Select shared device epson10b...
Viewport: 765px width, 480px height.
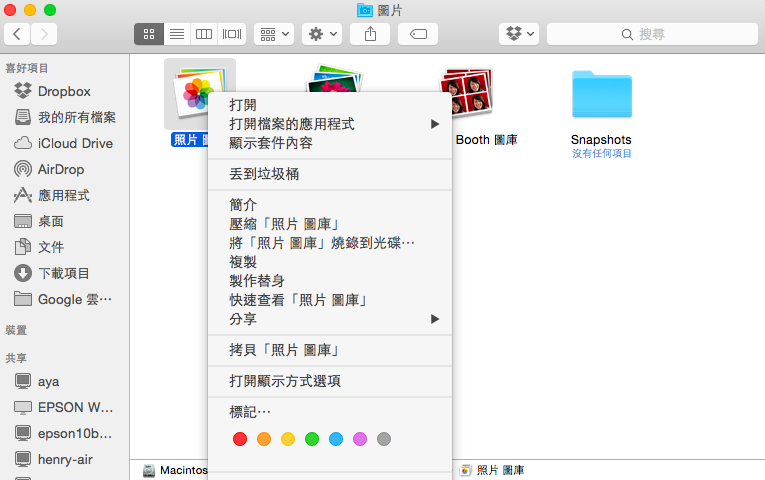(x=64, y=433)
